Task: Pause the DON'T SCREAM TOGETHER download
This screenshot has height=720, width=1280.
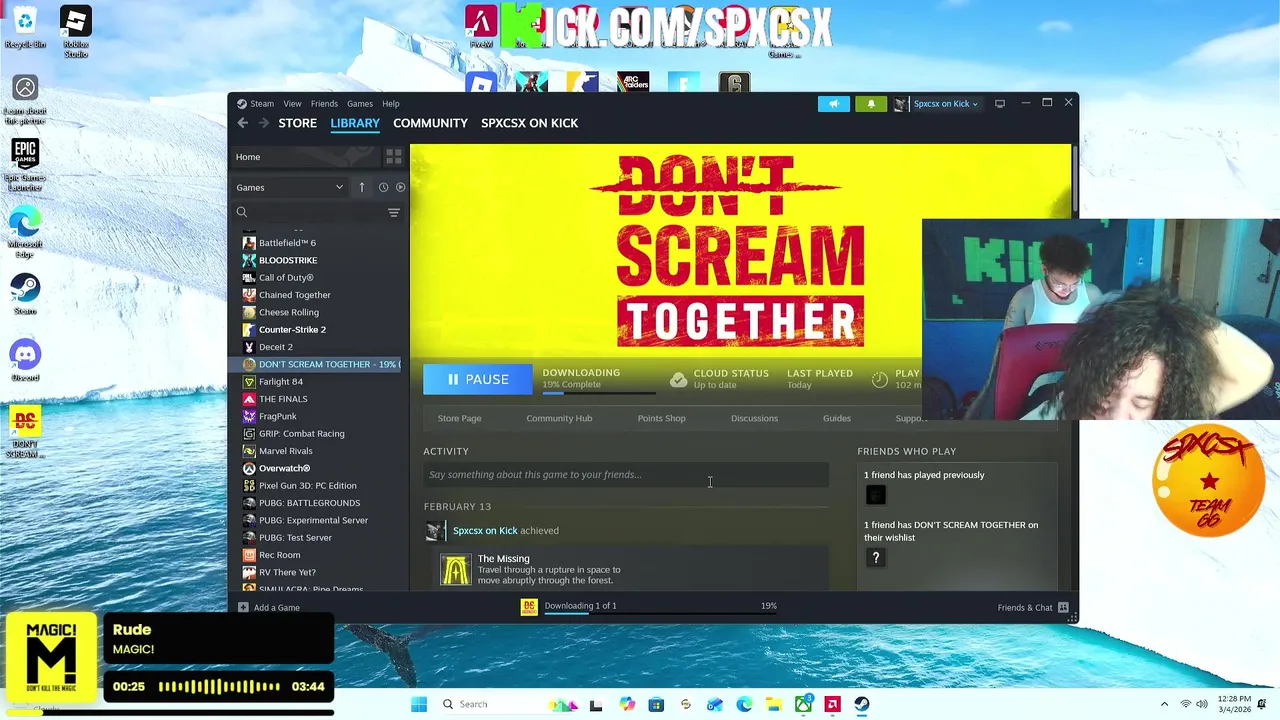Action: 478,379
